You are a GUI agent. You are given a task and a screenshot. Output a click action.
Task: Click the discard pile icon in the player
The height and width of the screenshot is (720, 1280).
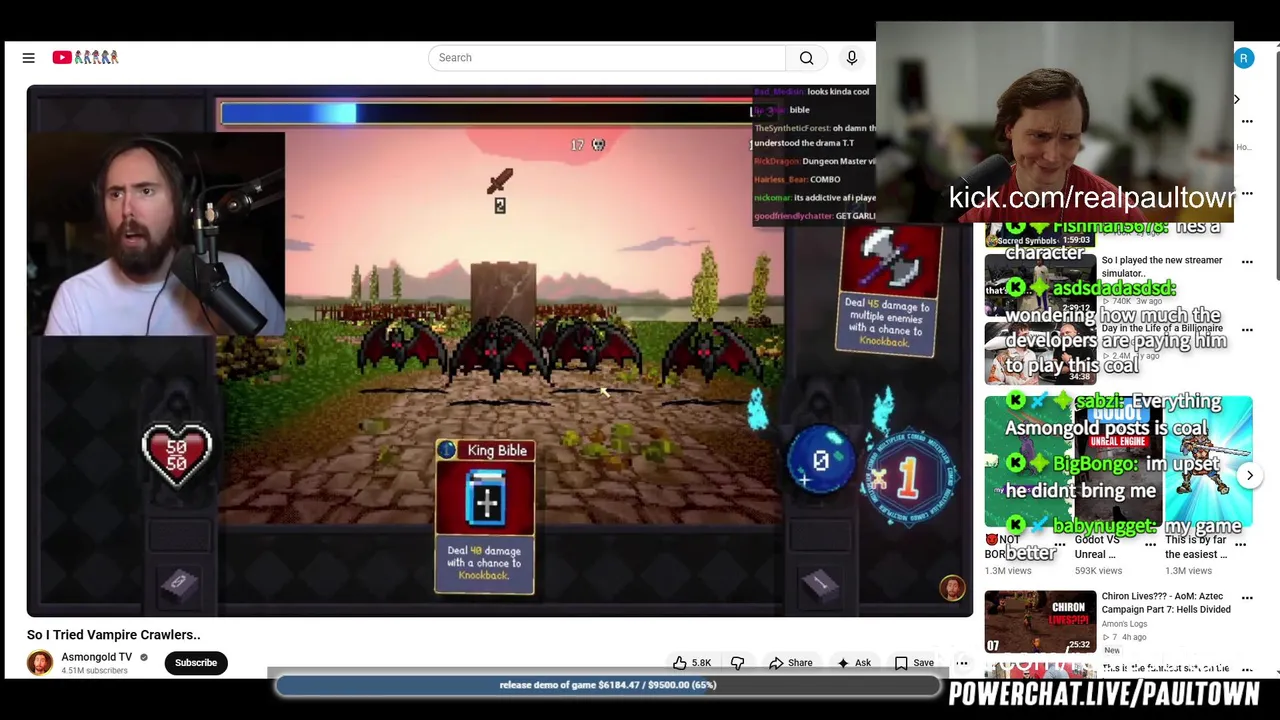(x=820, y=582)
